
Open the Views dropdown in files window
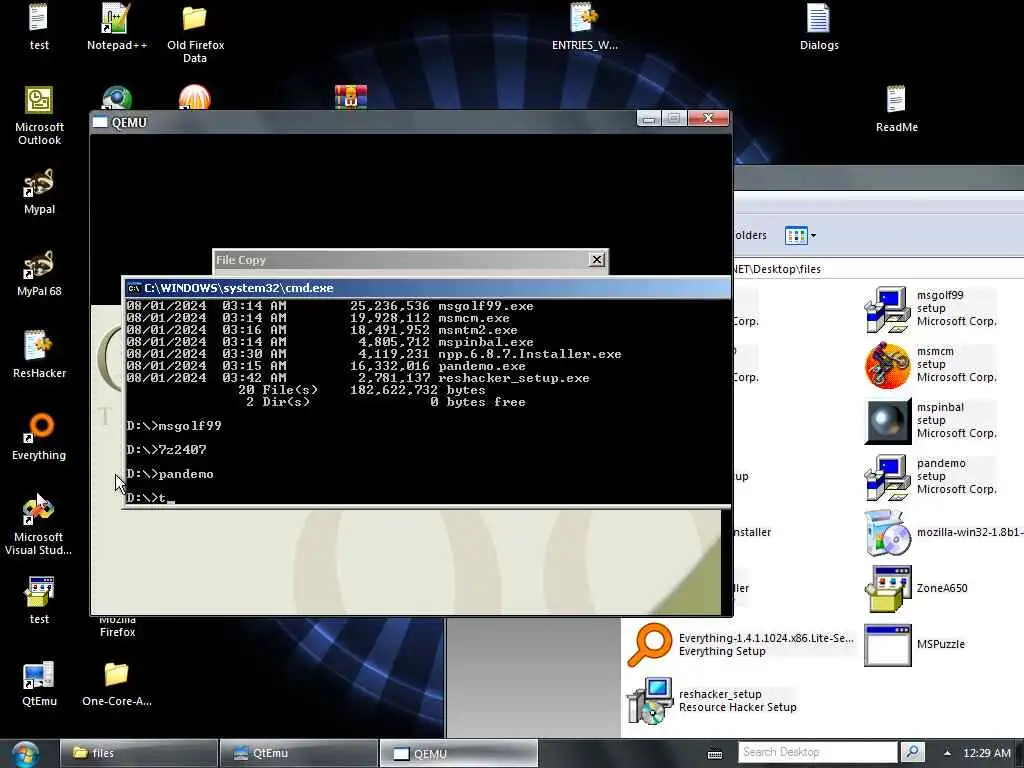tap(801, 235)
